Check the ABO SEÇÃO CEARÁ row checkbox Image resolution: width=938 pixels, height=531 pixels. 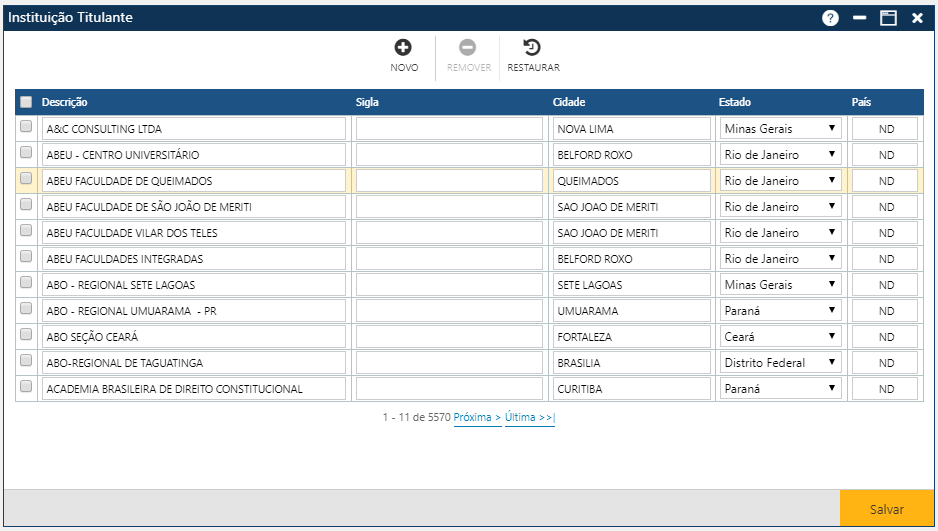tap(26, 334)
